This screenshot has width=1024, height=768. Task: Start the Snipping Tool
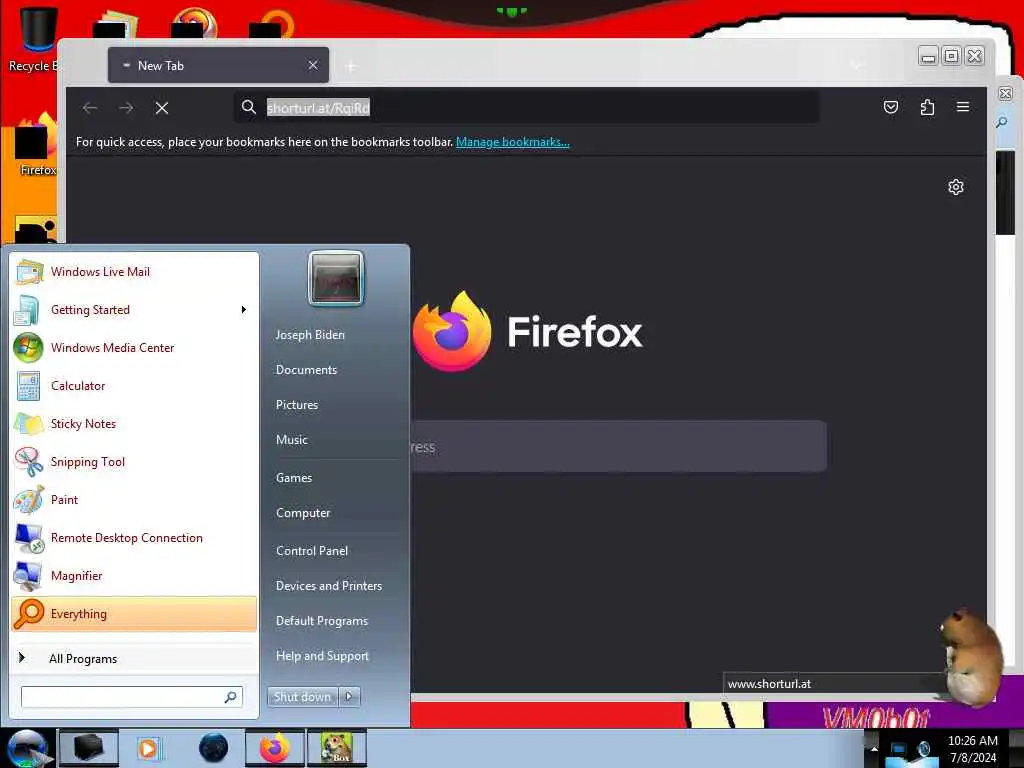tap(134, 462)
